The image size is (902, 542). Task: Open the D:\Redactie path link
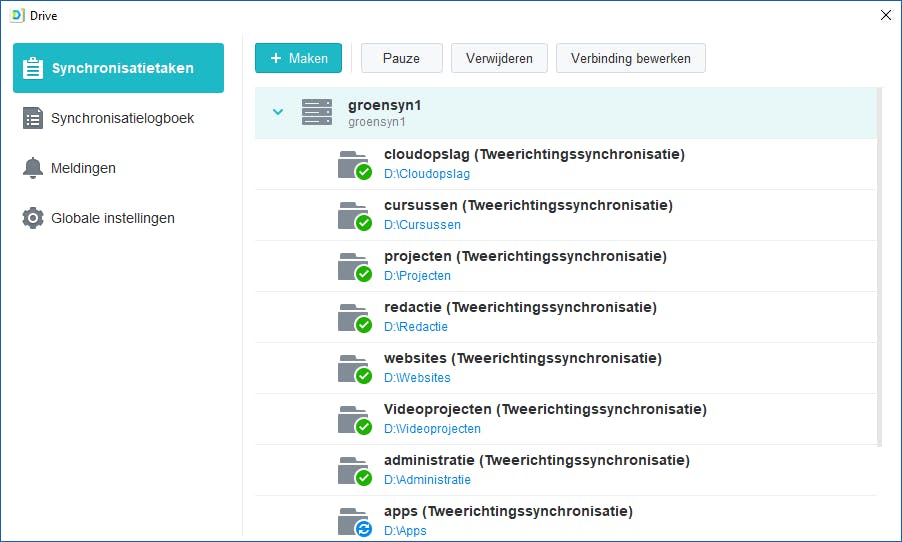point(415,327)
